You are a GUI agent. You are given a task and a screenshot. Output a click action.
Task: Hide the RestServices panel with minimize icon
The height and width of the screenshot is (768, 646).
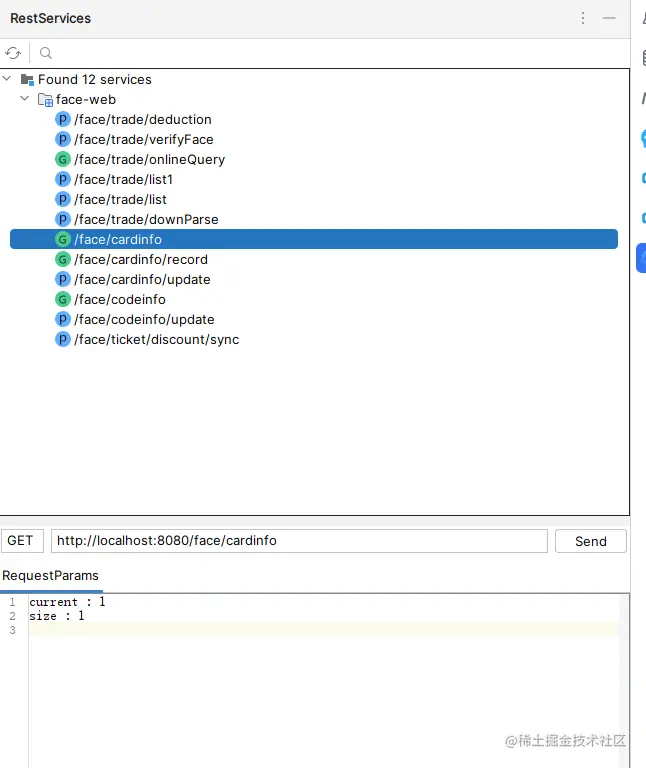609,18
